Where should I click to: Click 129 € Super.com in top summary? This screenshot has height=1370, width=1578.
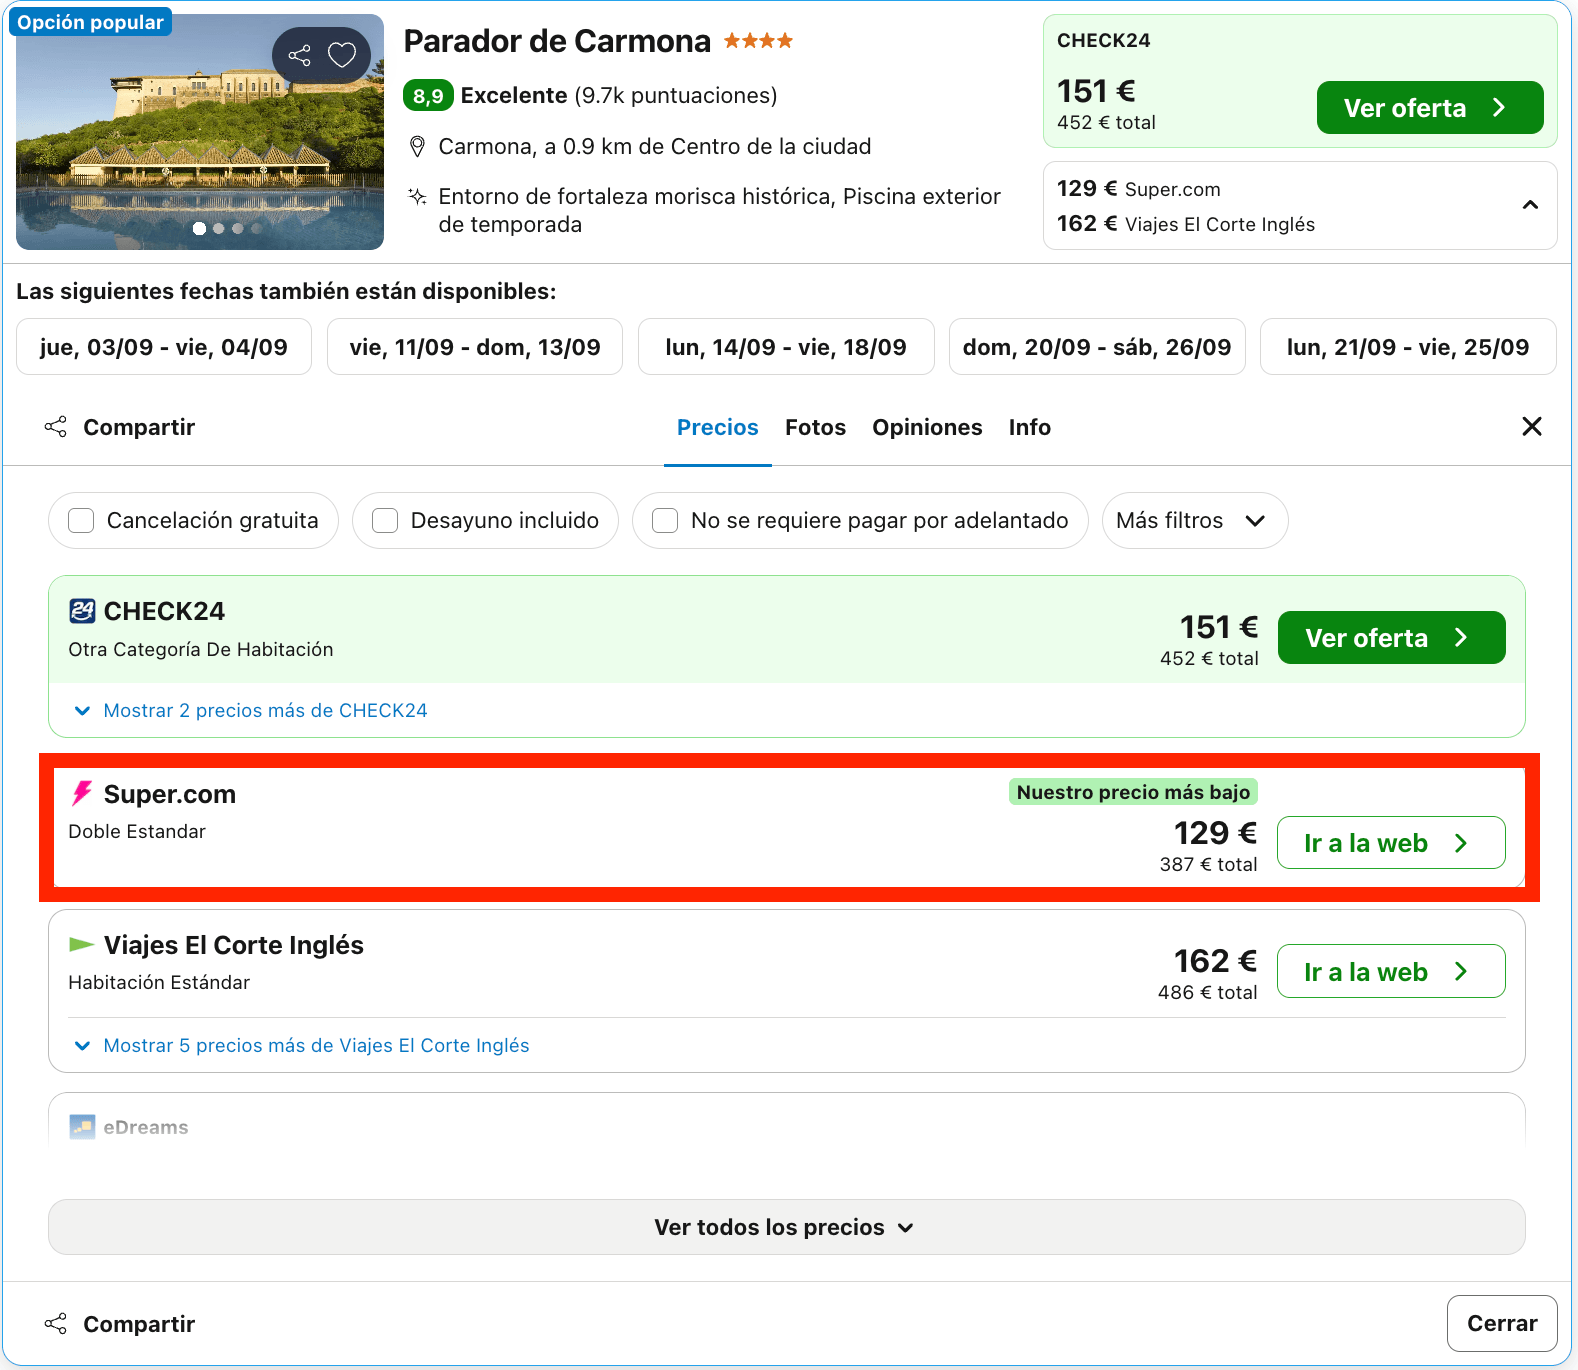point(1139,189)
